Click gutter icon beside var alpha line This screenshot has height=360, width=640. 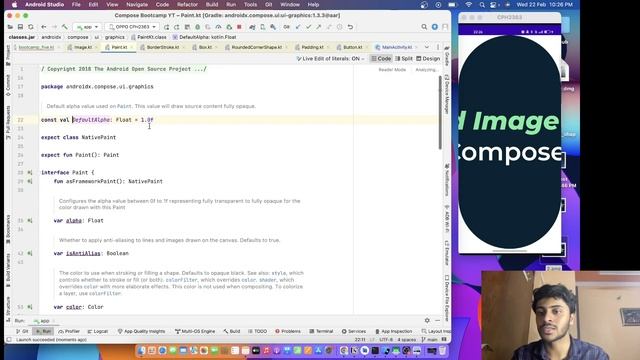coord(30,220)
